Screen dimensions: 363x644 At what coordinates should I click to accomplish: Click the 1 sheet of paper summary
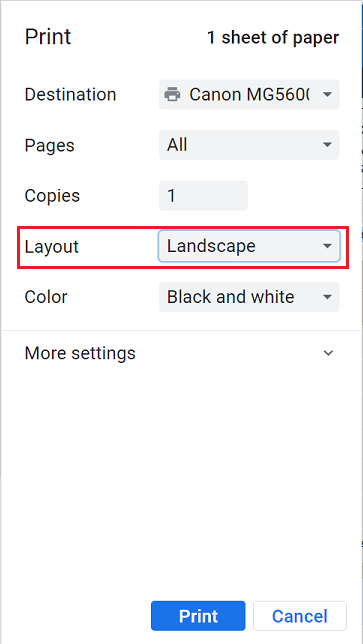(x=273, y=38)
